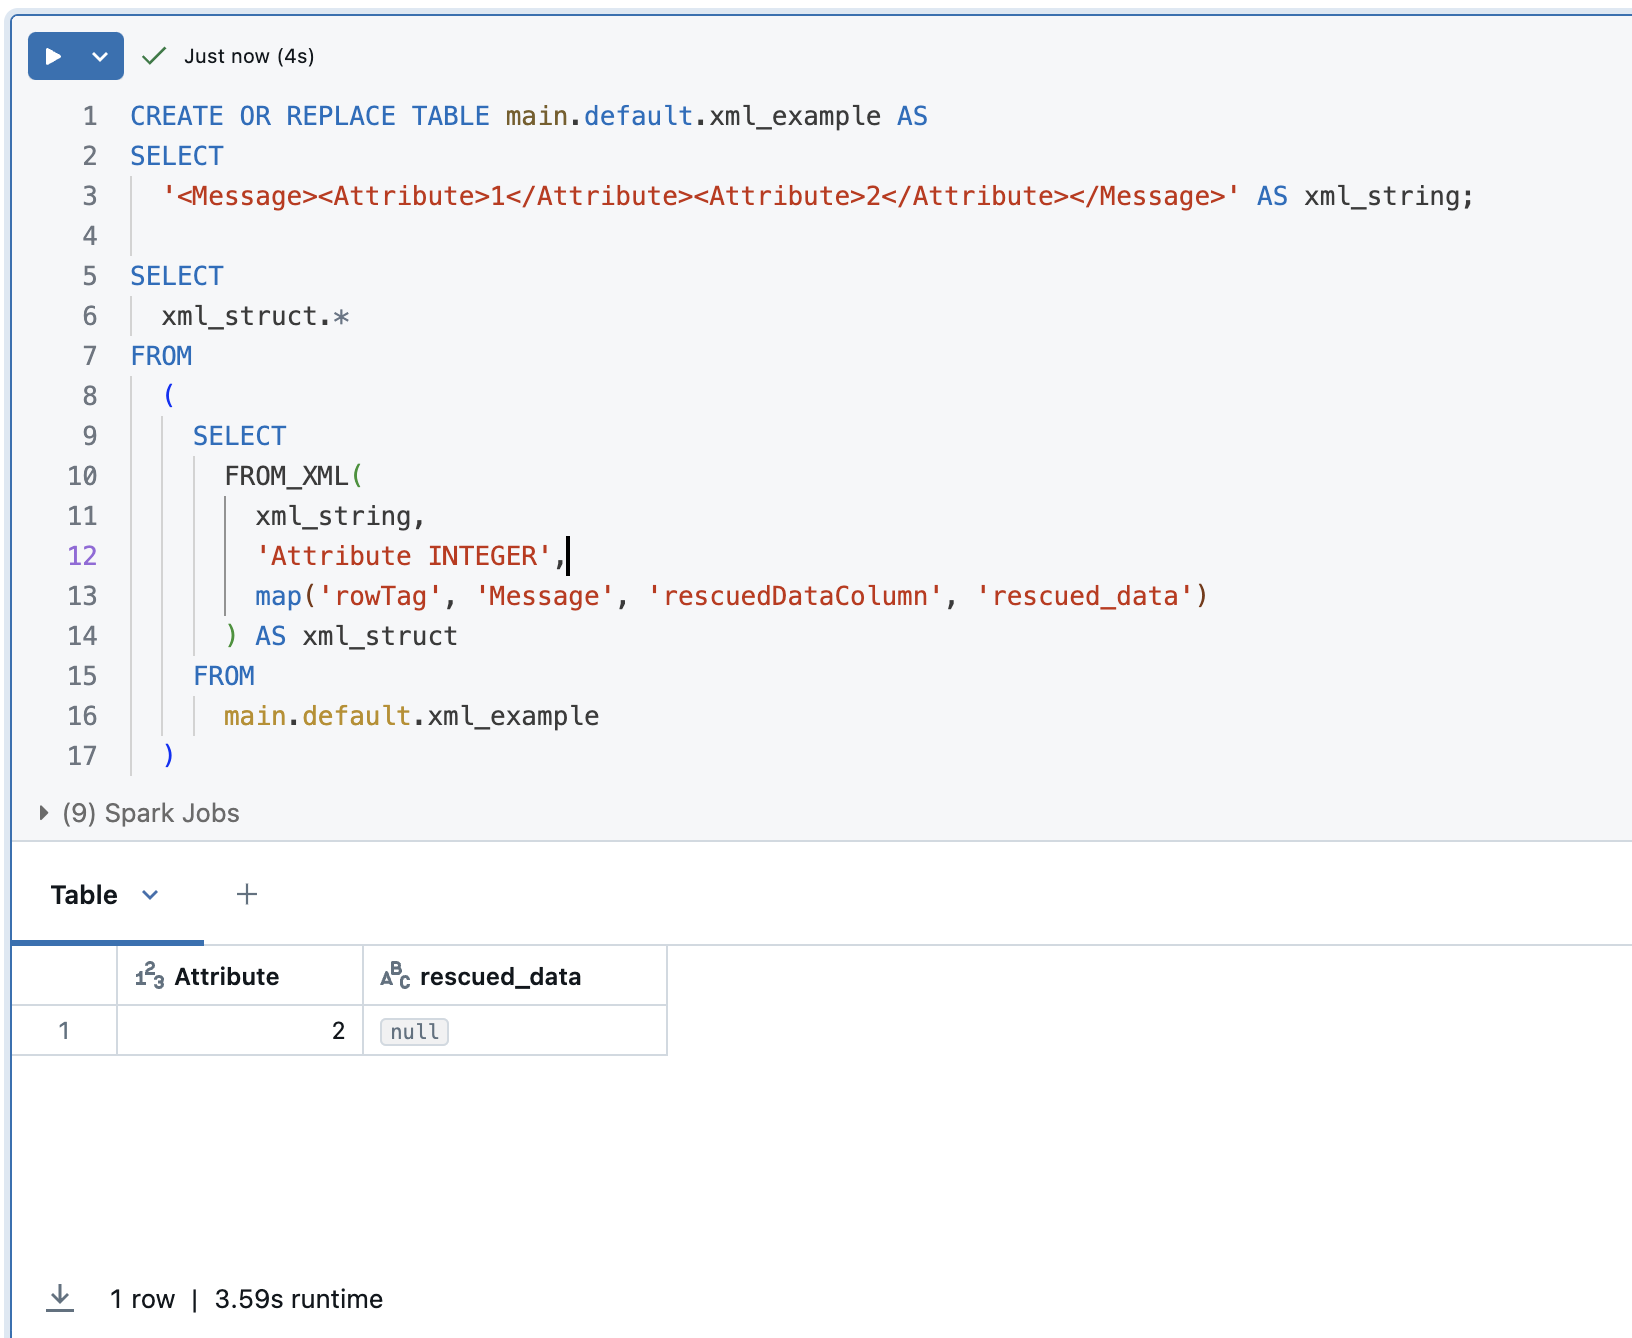
Task: Place cursor on the FROM_XML function name
Action: (x=283, y=475)
